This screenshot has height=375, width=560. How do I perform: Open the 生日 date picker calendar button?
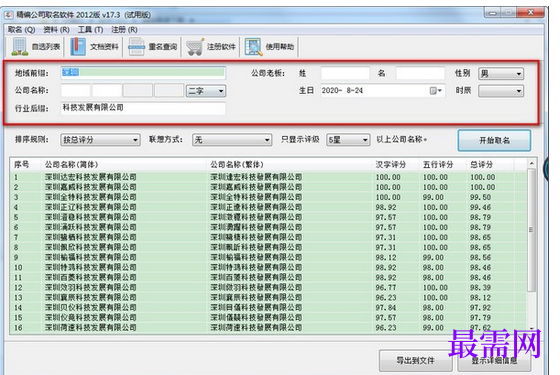coord(436,91)
